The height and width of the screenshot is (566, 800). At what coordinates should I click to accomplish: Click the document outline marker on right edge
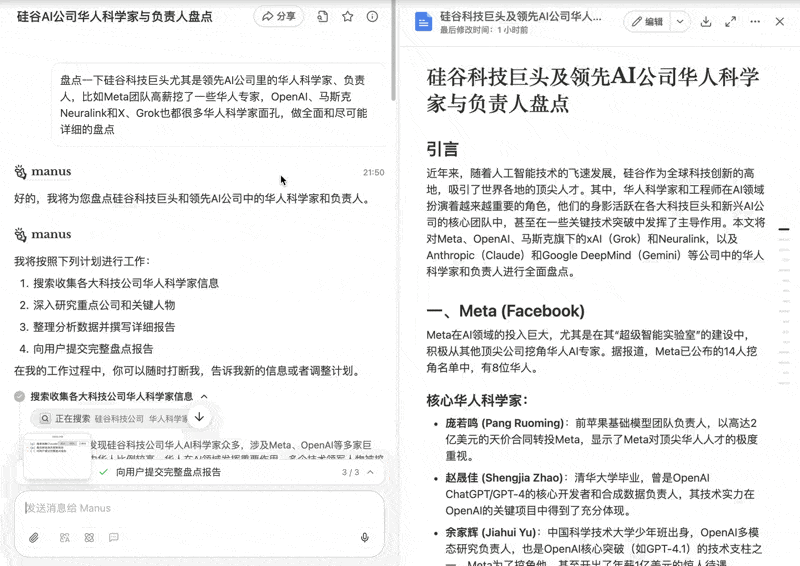[784, 229]
